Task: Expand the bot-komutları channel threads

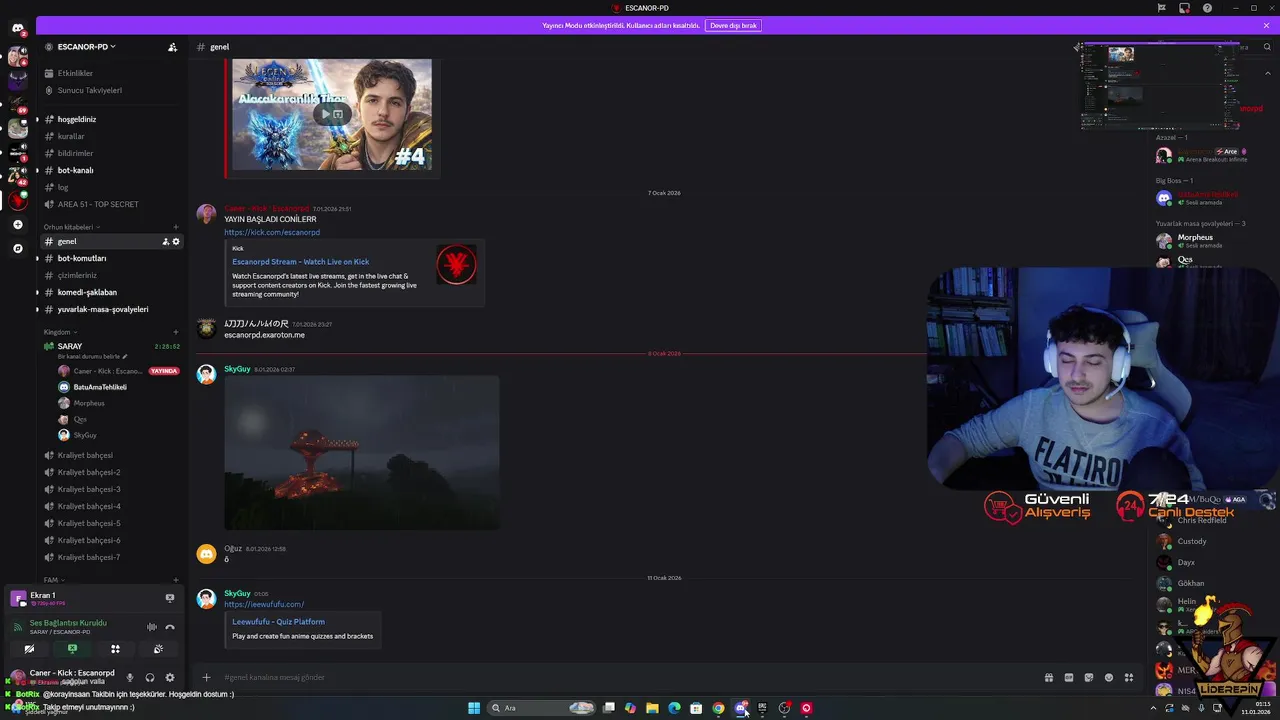Action: pos(37,258)
